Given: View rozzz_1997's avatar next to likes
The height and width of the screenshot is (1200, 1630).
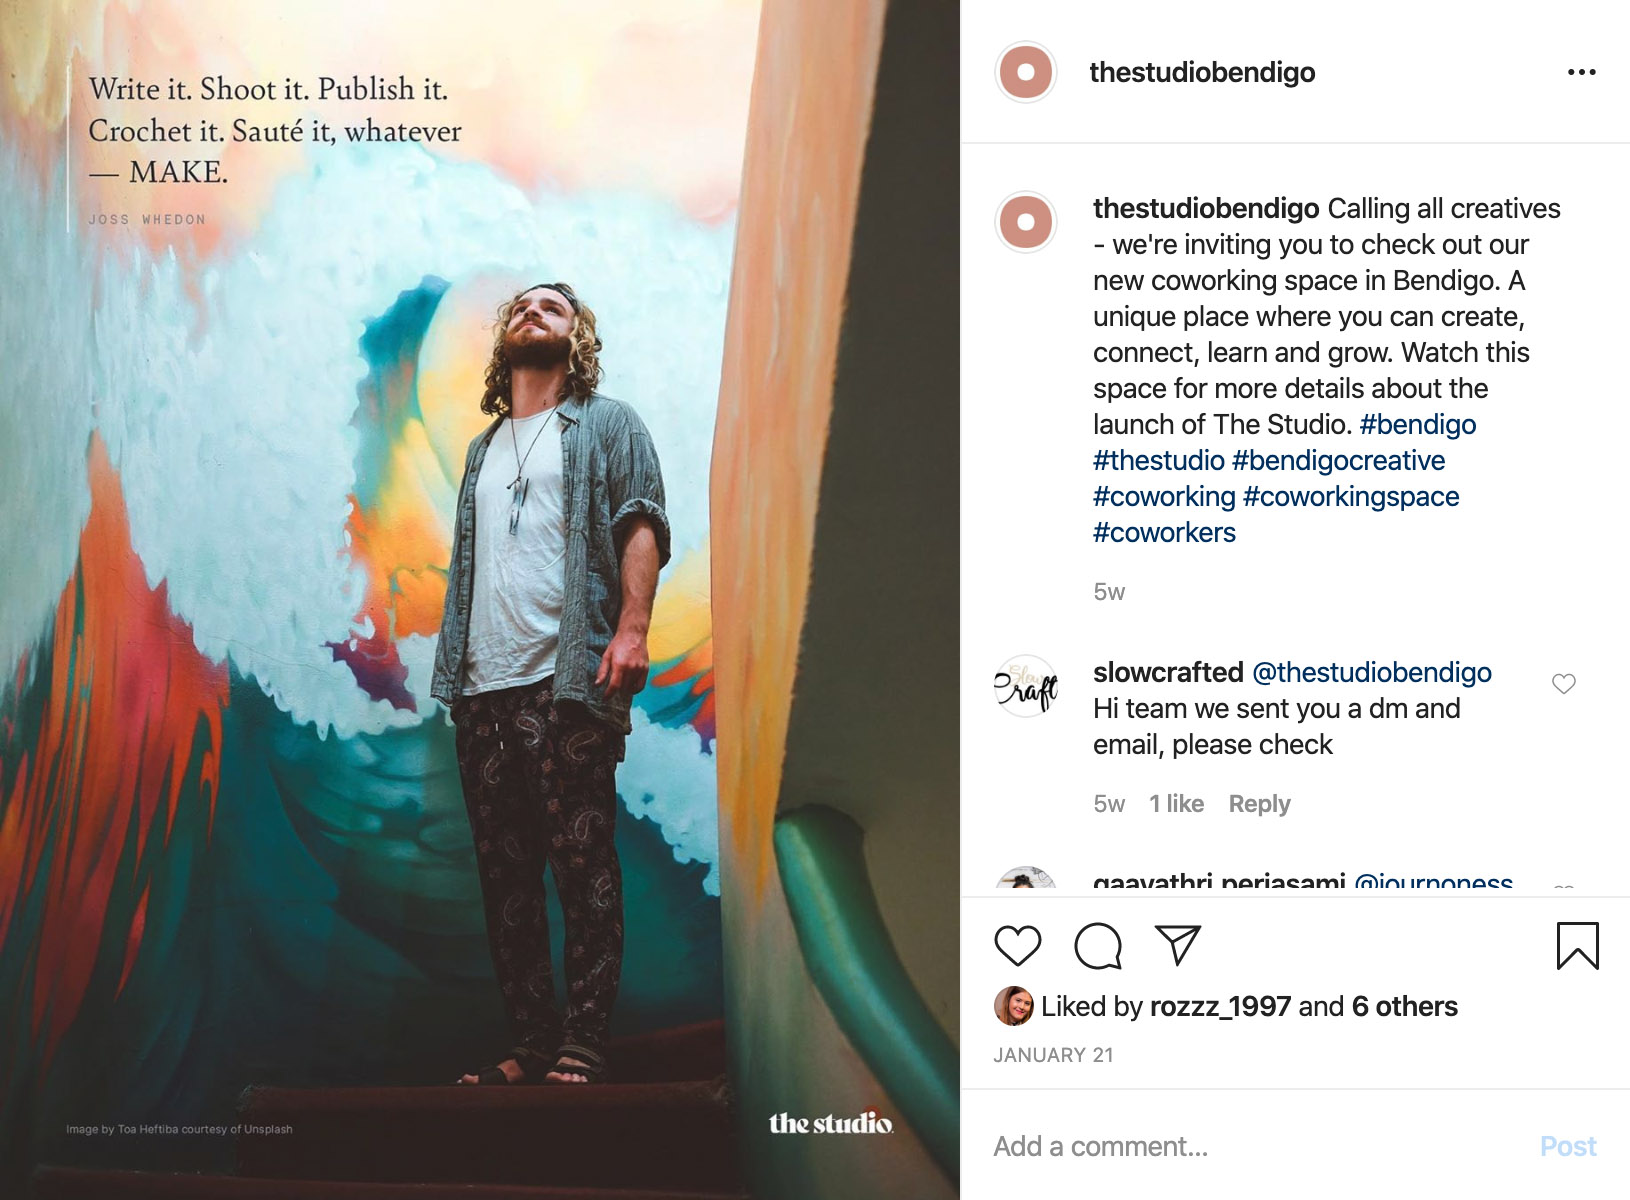Looking at the screenshot, I should point(1013,1006).
